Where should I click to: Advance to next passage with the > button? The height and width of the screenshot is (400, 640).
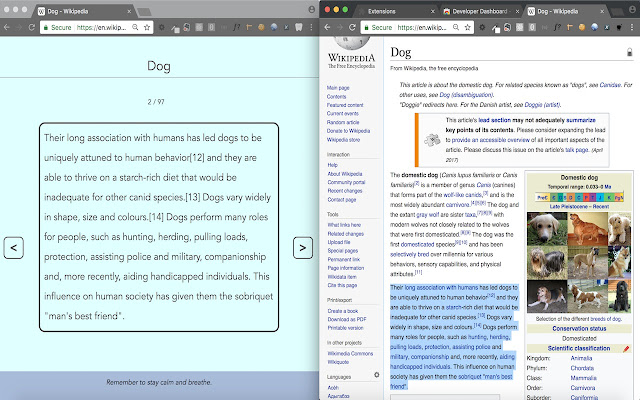coord(303,247)
